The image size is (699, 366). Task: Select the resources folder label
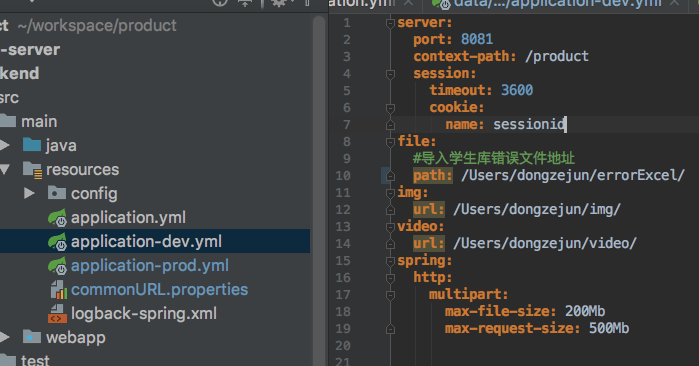point(82,170)
